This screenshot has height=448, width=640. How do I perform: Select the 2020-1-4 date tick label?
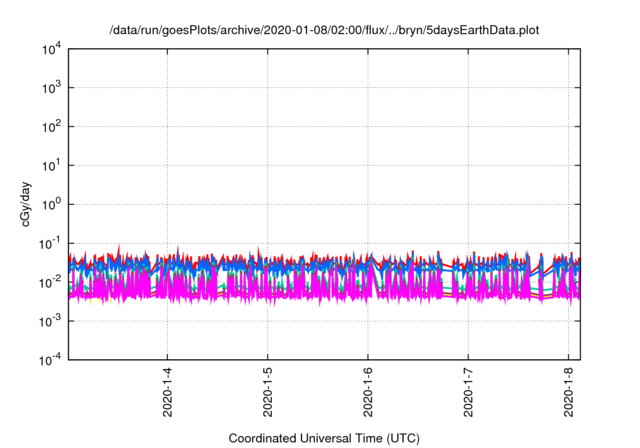167,392
